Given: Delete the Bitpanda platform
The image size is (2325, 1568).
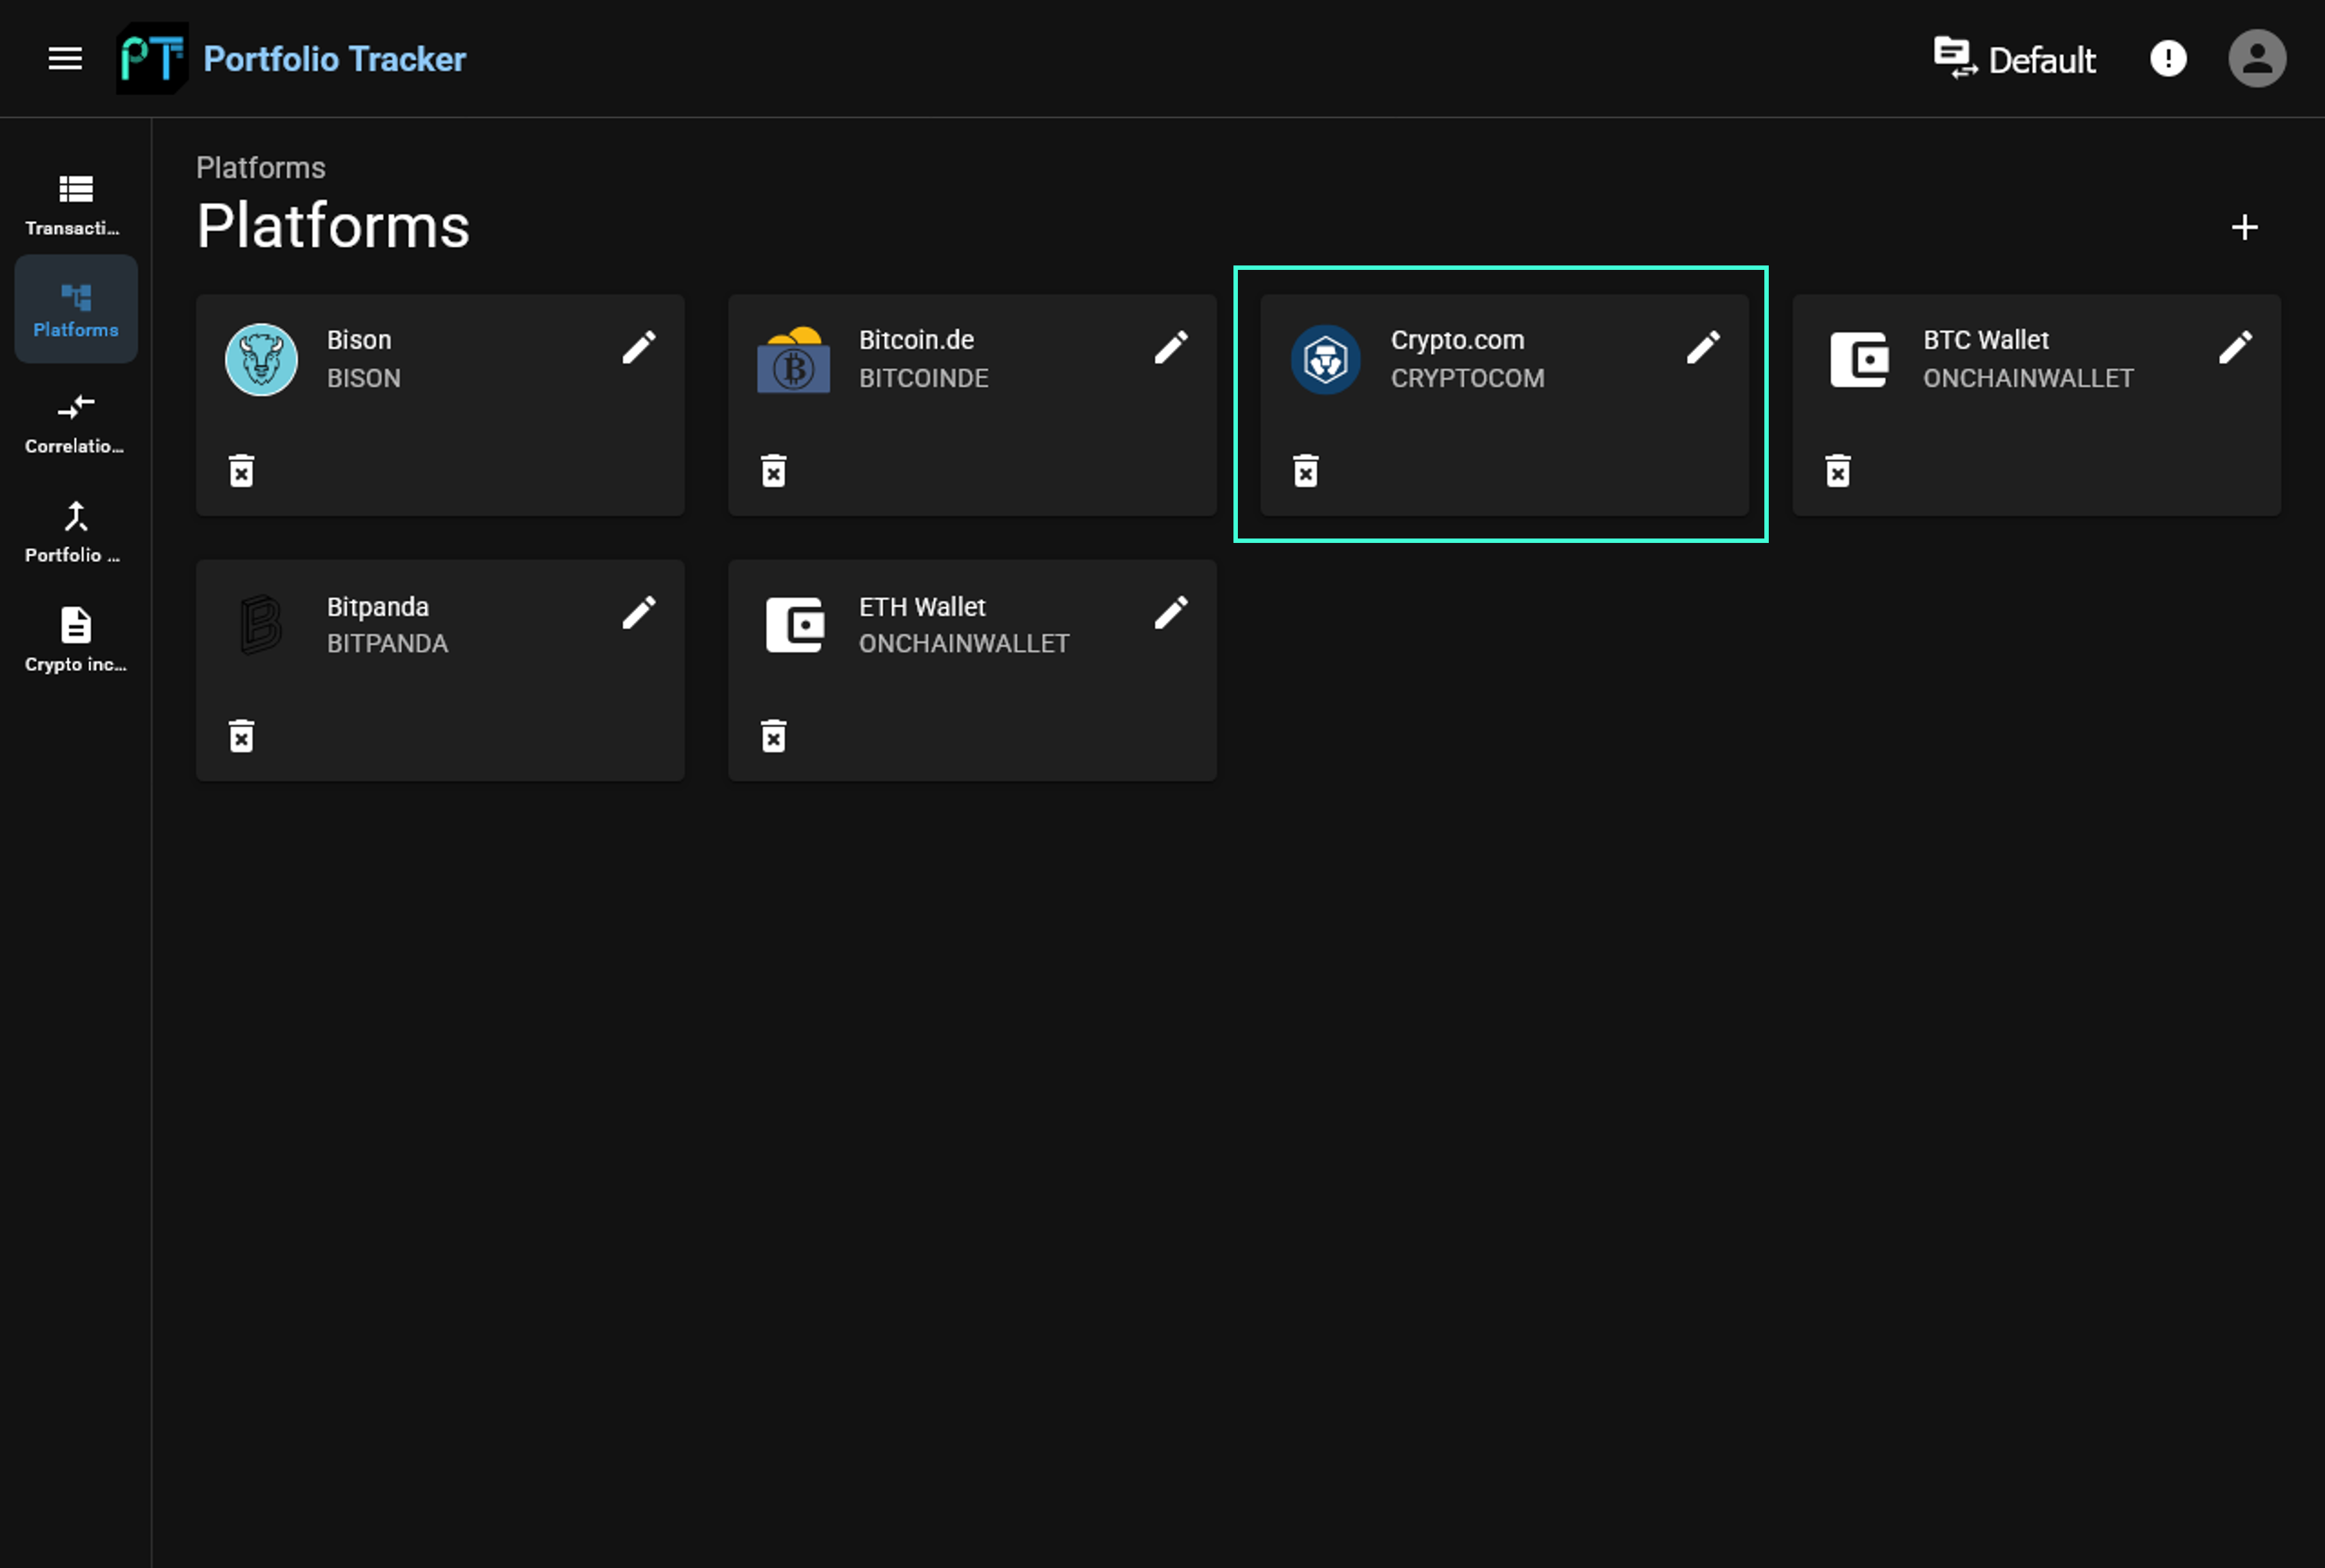Looking at the screenshot, I should 242,737.
